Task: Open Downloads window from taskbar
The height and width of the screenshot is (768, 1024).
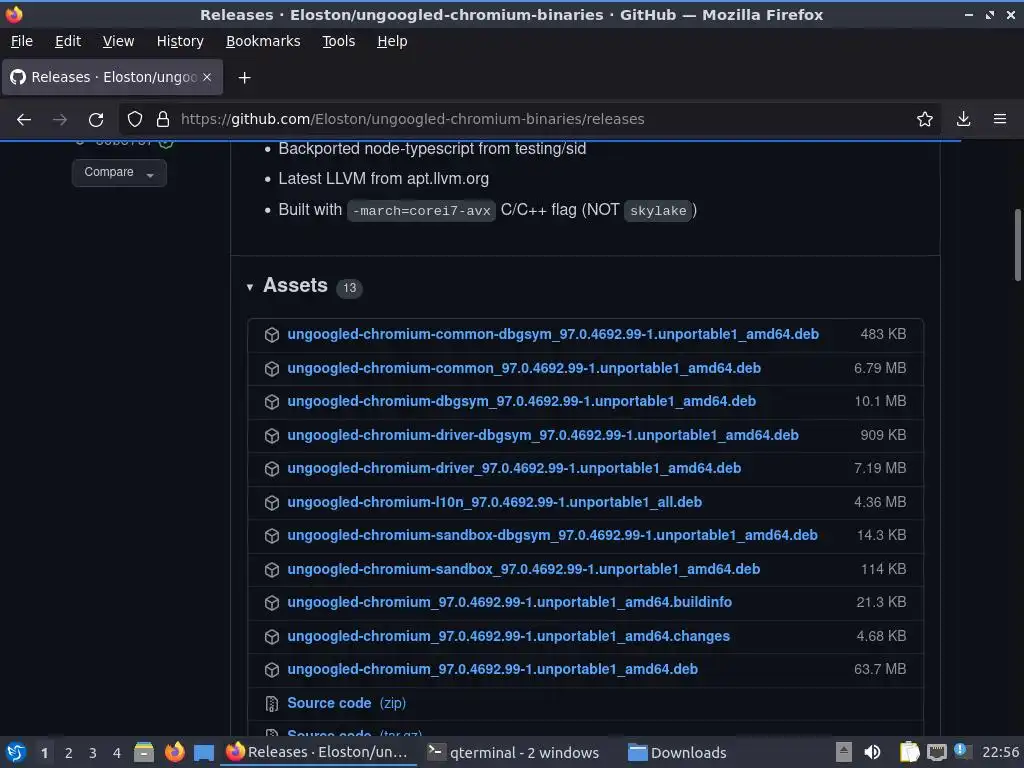Action: pyautogui.click(x=677, y=753)
